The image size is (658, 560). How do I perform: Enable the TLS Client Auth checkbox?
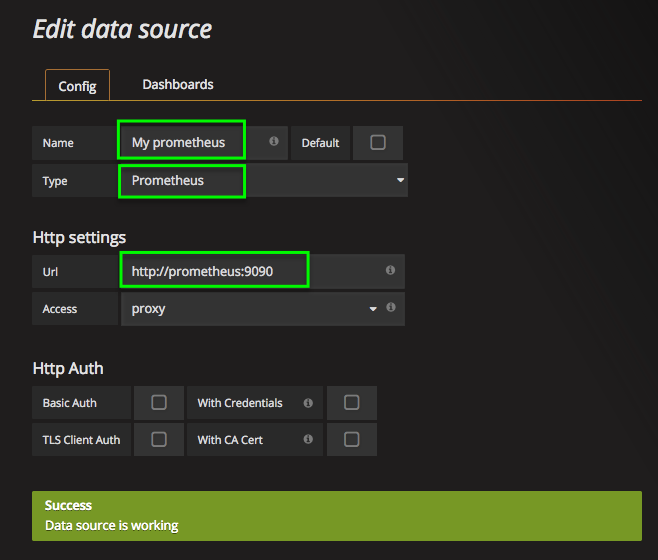[x=159, y=440]
